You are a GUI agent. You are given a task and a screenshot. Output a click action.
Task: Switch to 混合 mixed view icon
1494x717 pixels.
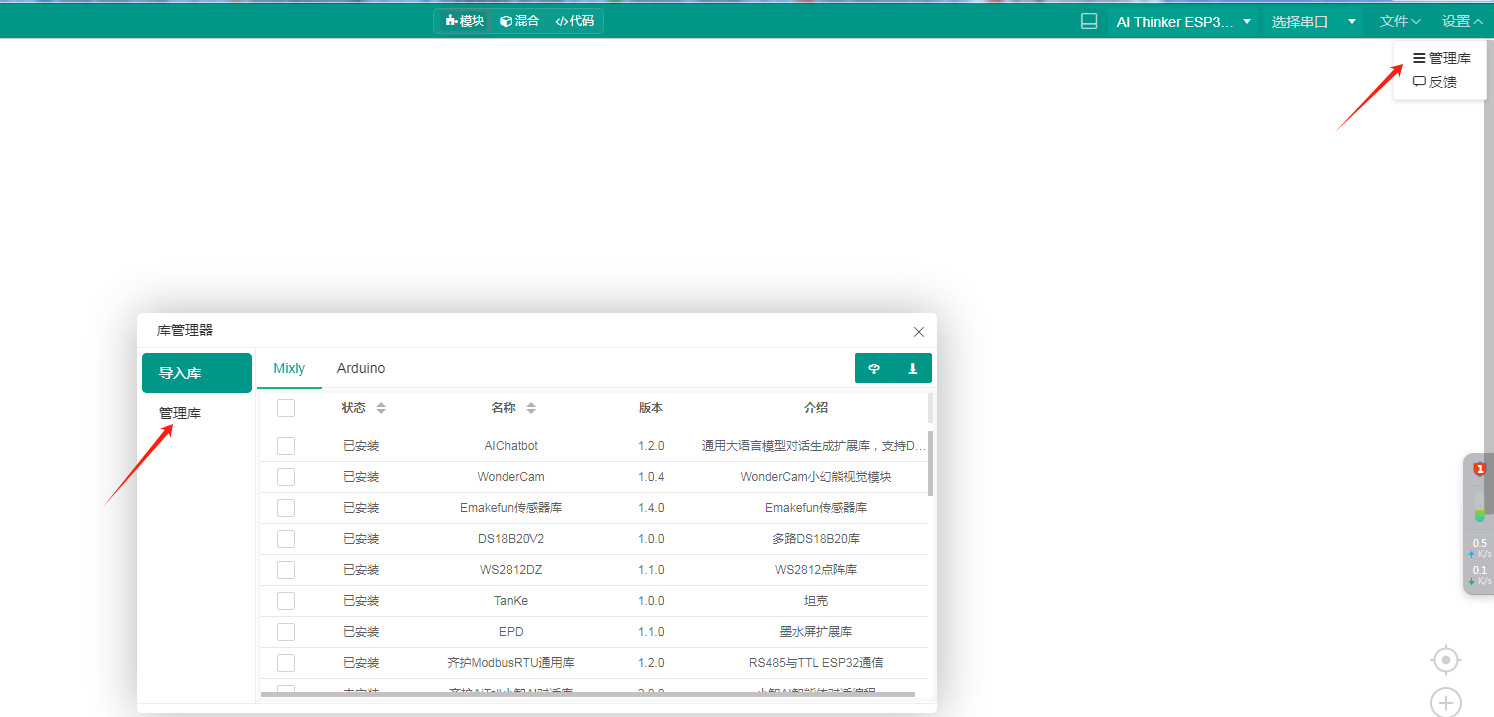click(519, 20)
